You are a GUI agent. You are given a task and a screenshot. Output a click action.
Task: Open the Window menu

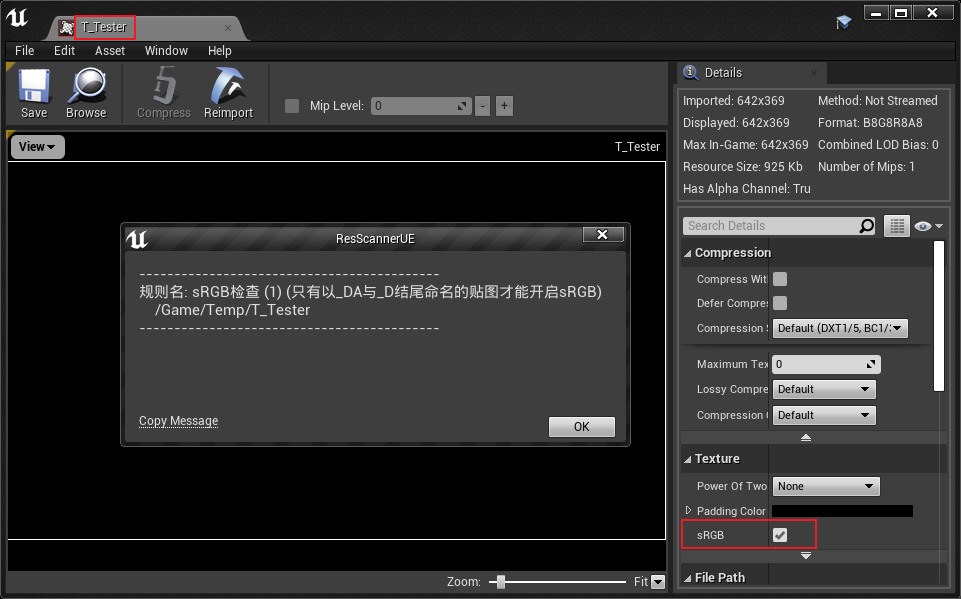click(166, 51)
